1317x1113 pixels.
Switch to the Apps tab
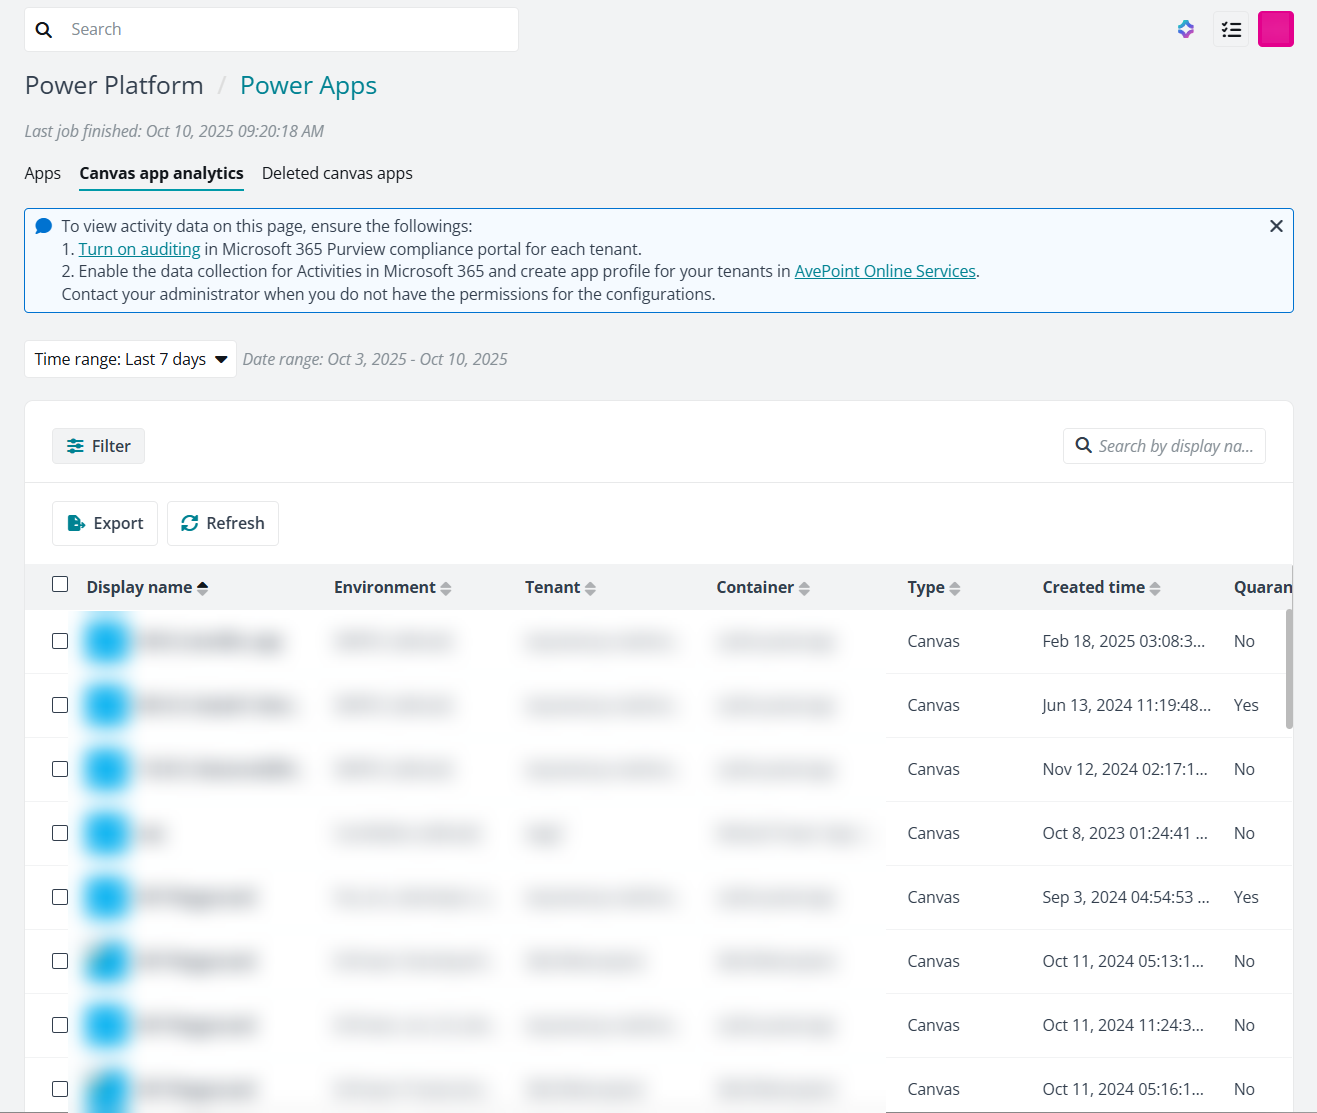click(x=42, y=173)
